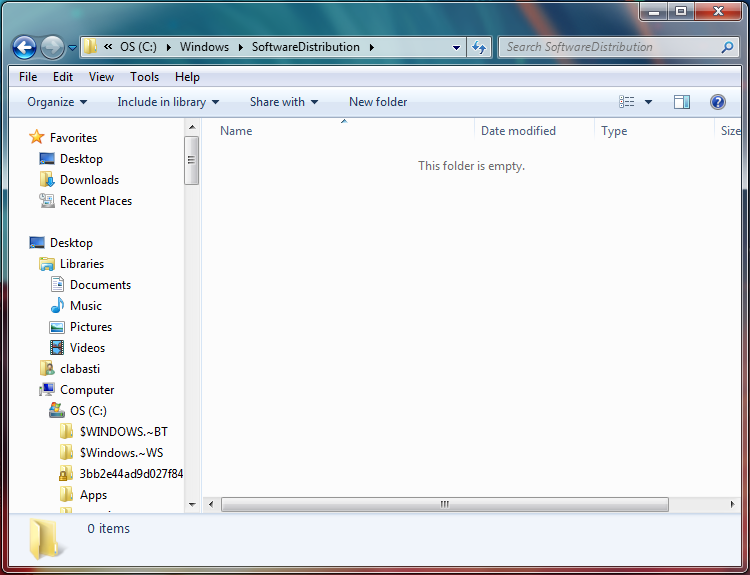Open the $WINDOWS.~BT folder
The width and height of the screenshot is (750, 575).
click(x=123, y=432)
